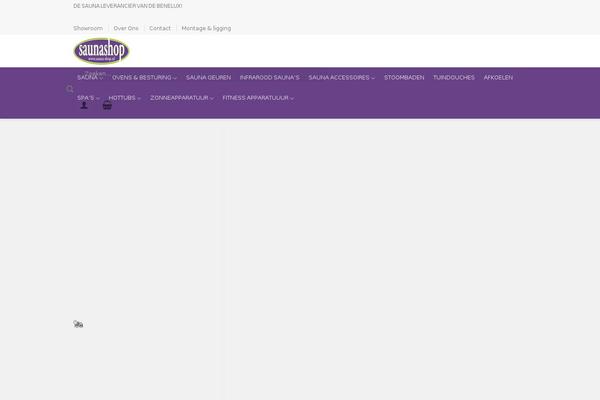Viewport: 600px width, 400px height.
Task: Expand the Spa's dropdown chevron
Action: pyautogui.click(x=98, y=98)
